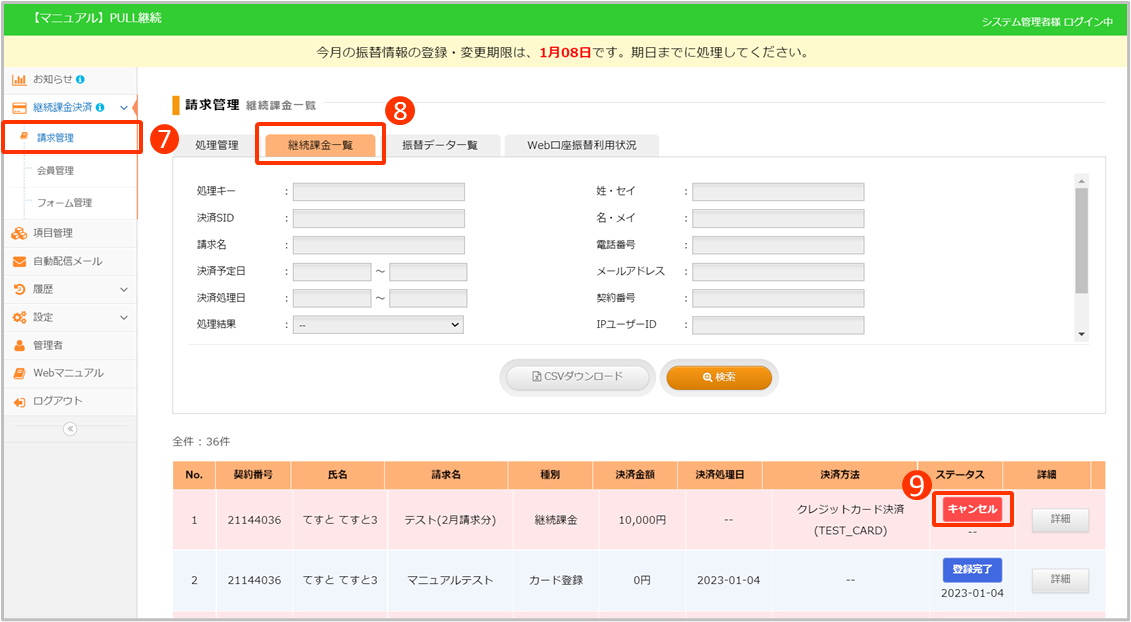The image size is (1131, 622).
Task: Click the 自動配信メール envelope icon
Action: tap(19, 261)
